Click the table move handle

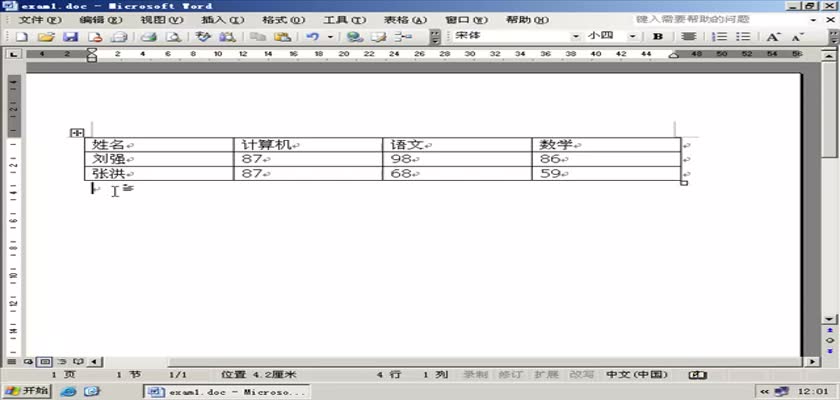click(x=77, y=132)
